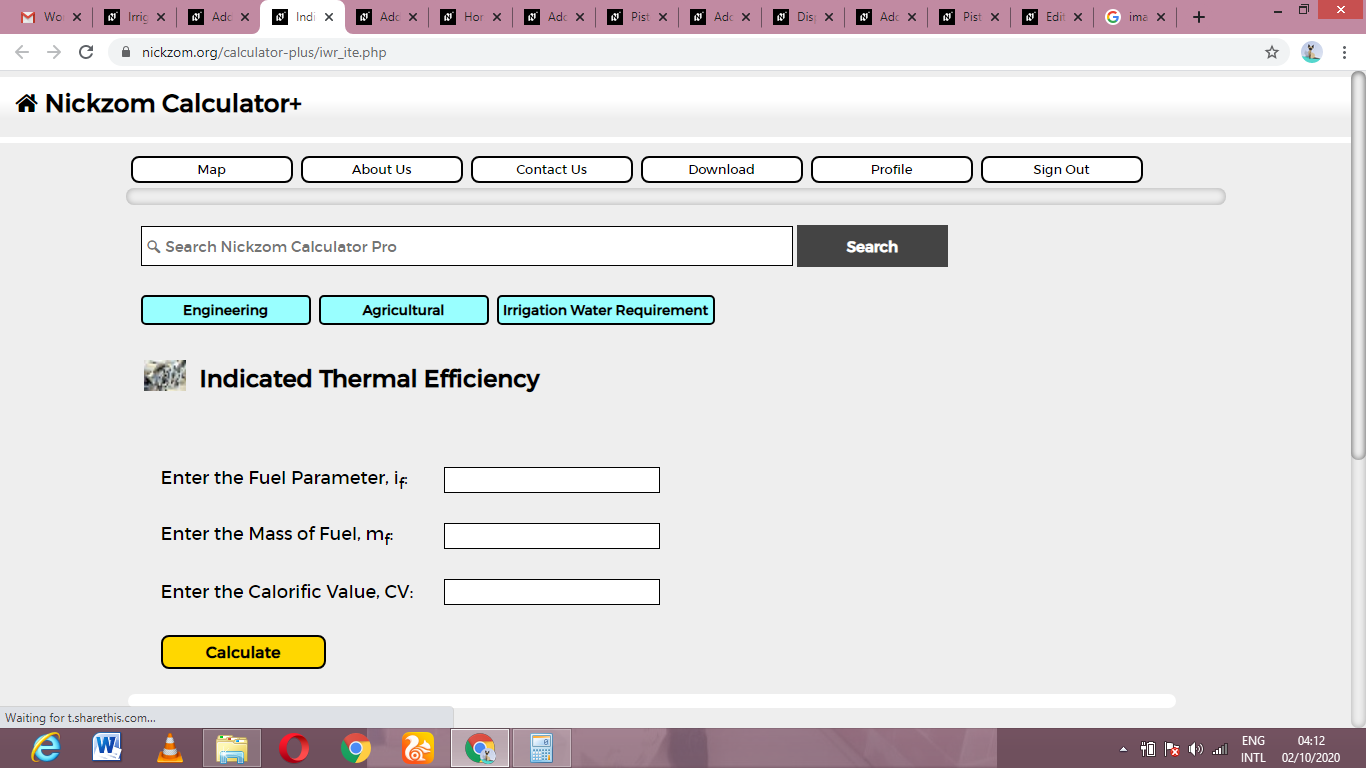This screenshot has width=1366, height=768.
Task: Focus the Calorific Value input box
Action: coord(552,592)
